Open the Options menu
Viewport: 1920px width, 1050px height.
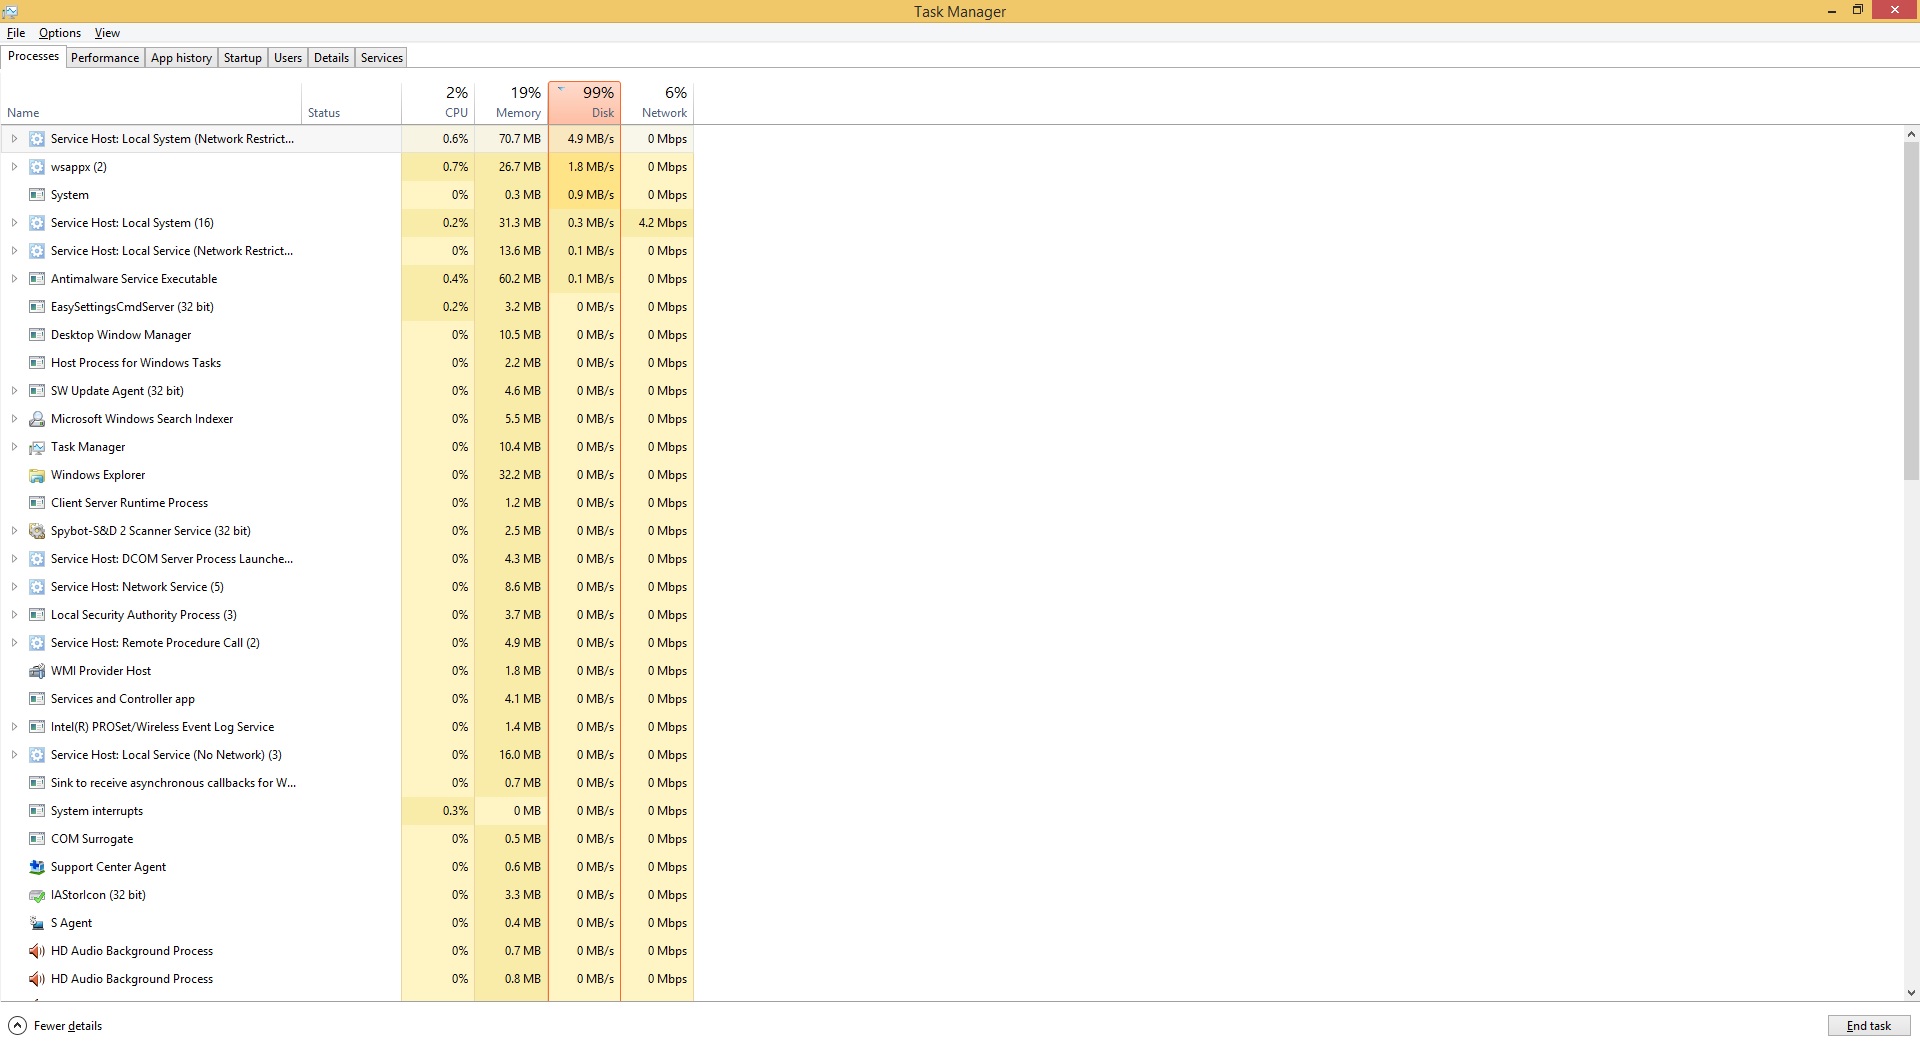[60, 33]
